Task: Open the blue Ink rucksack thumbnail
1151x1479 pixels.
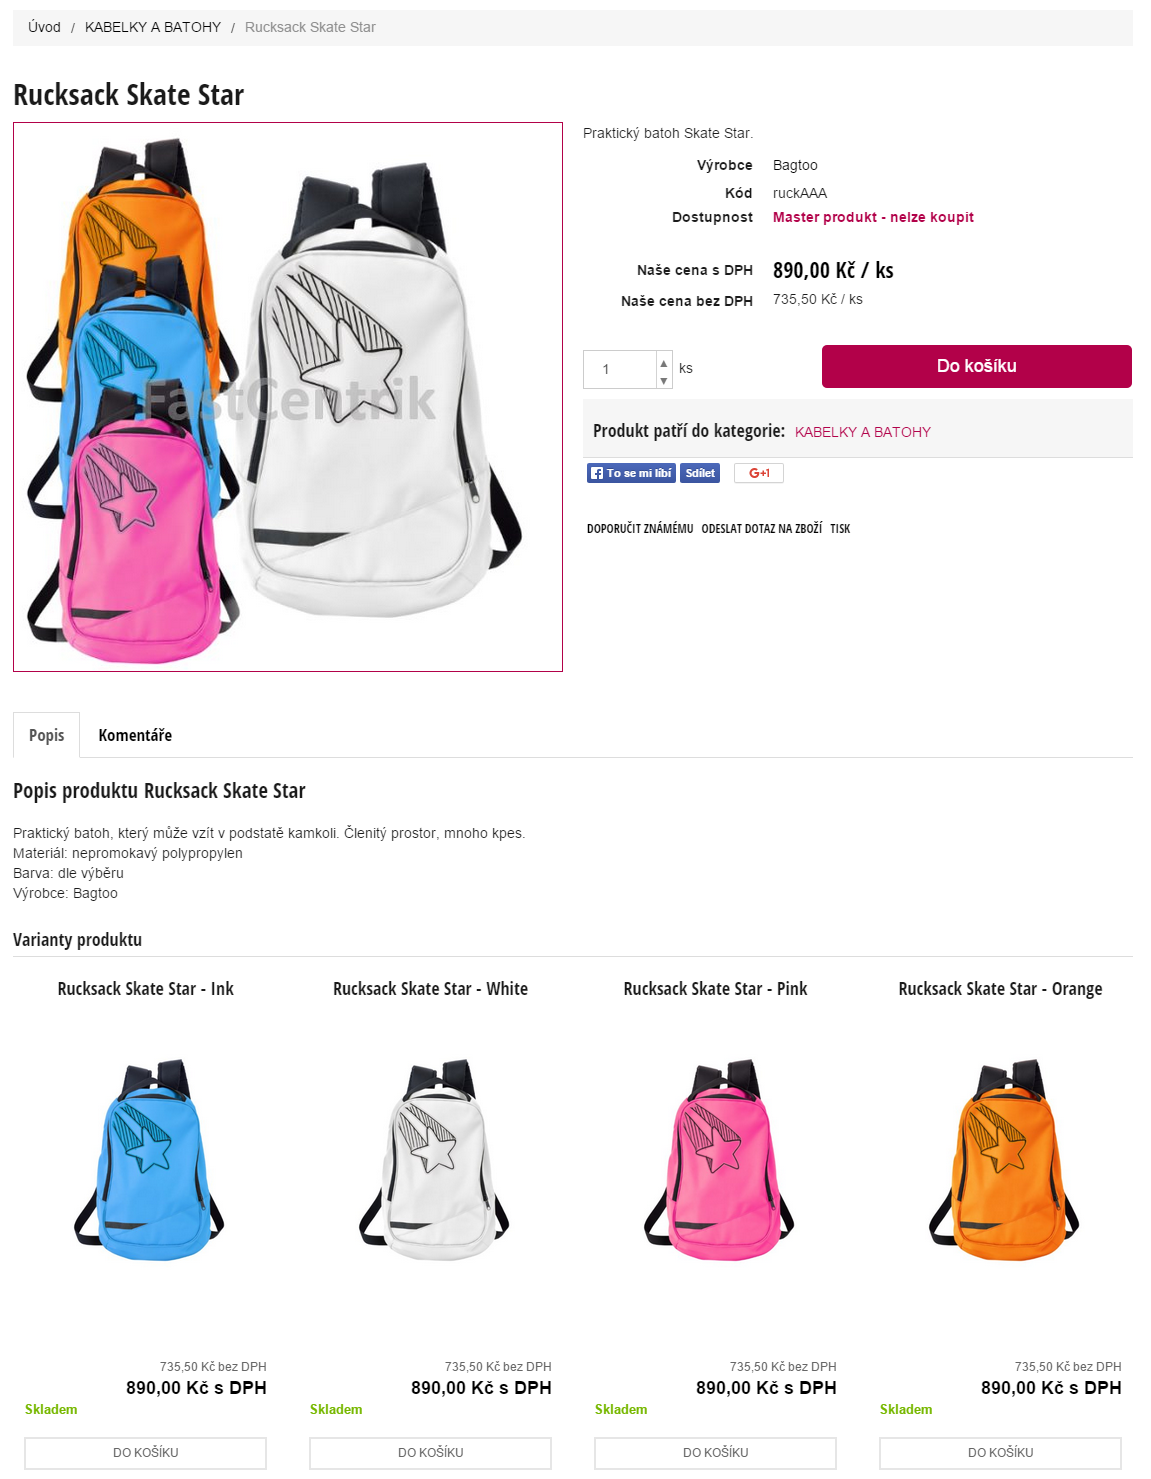Action: pyautogui.click(x=146, y=1159)
